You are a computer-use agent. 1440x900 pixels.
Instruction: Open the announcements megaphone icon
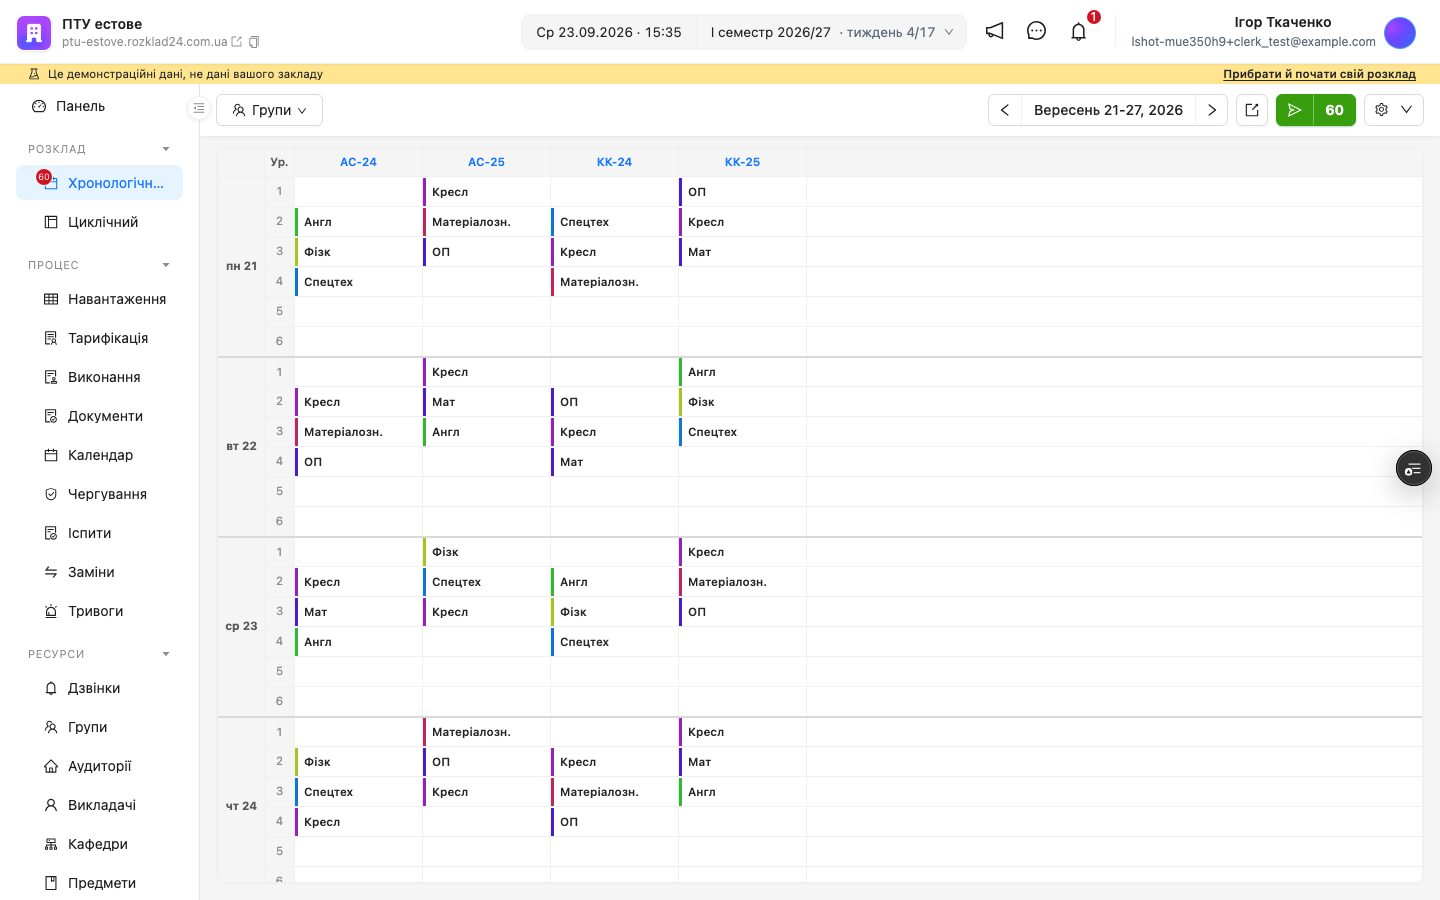point(994,31)
